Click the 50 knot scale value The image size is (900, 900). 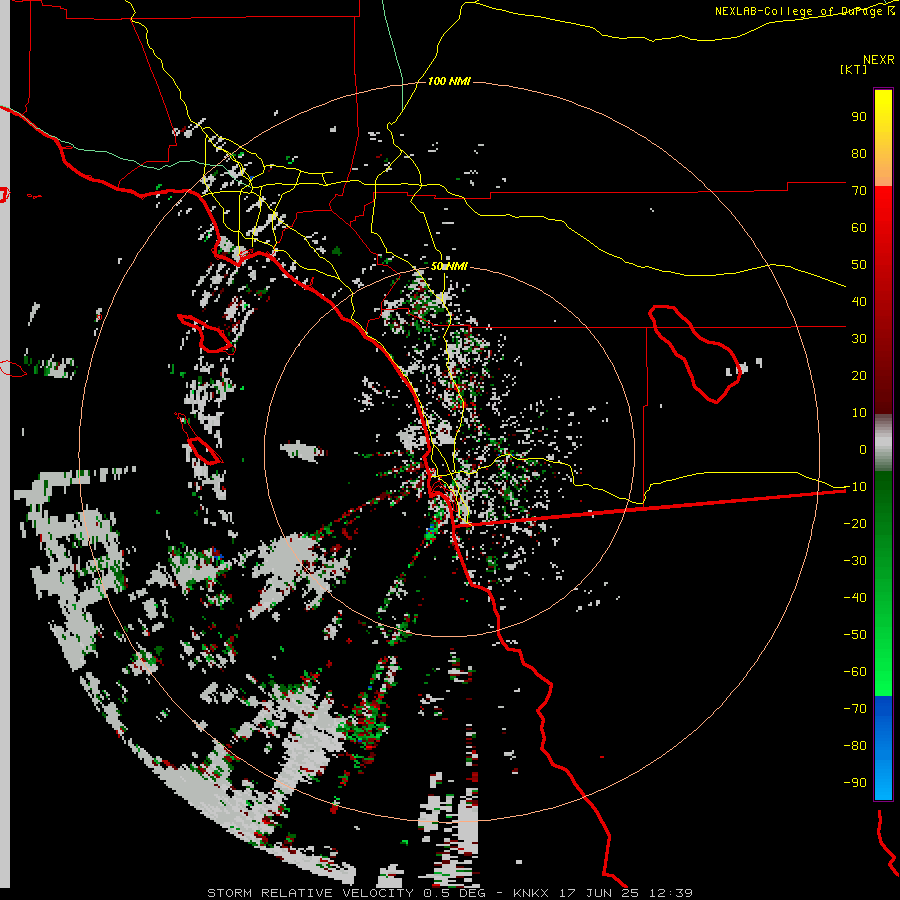[x=859, y=265]
